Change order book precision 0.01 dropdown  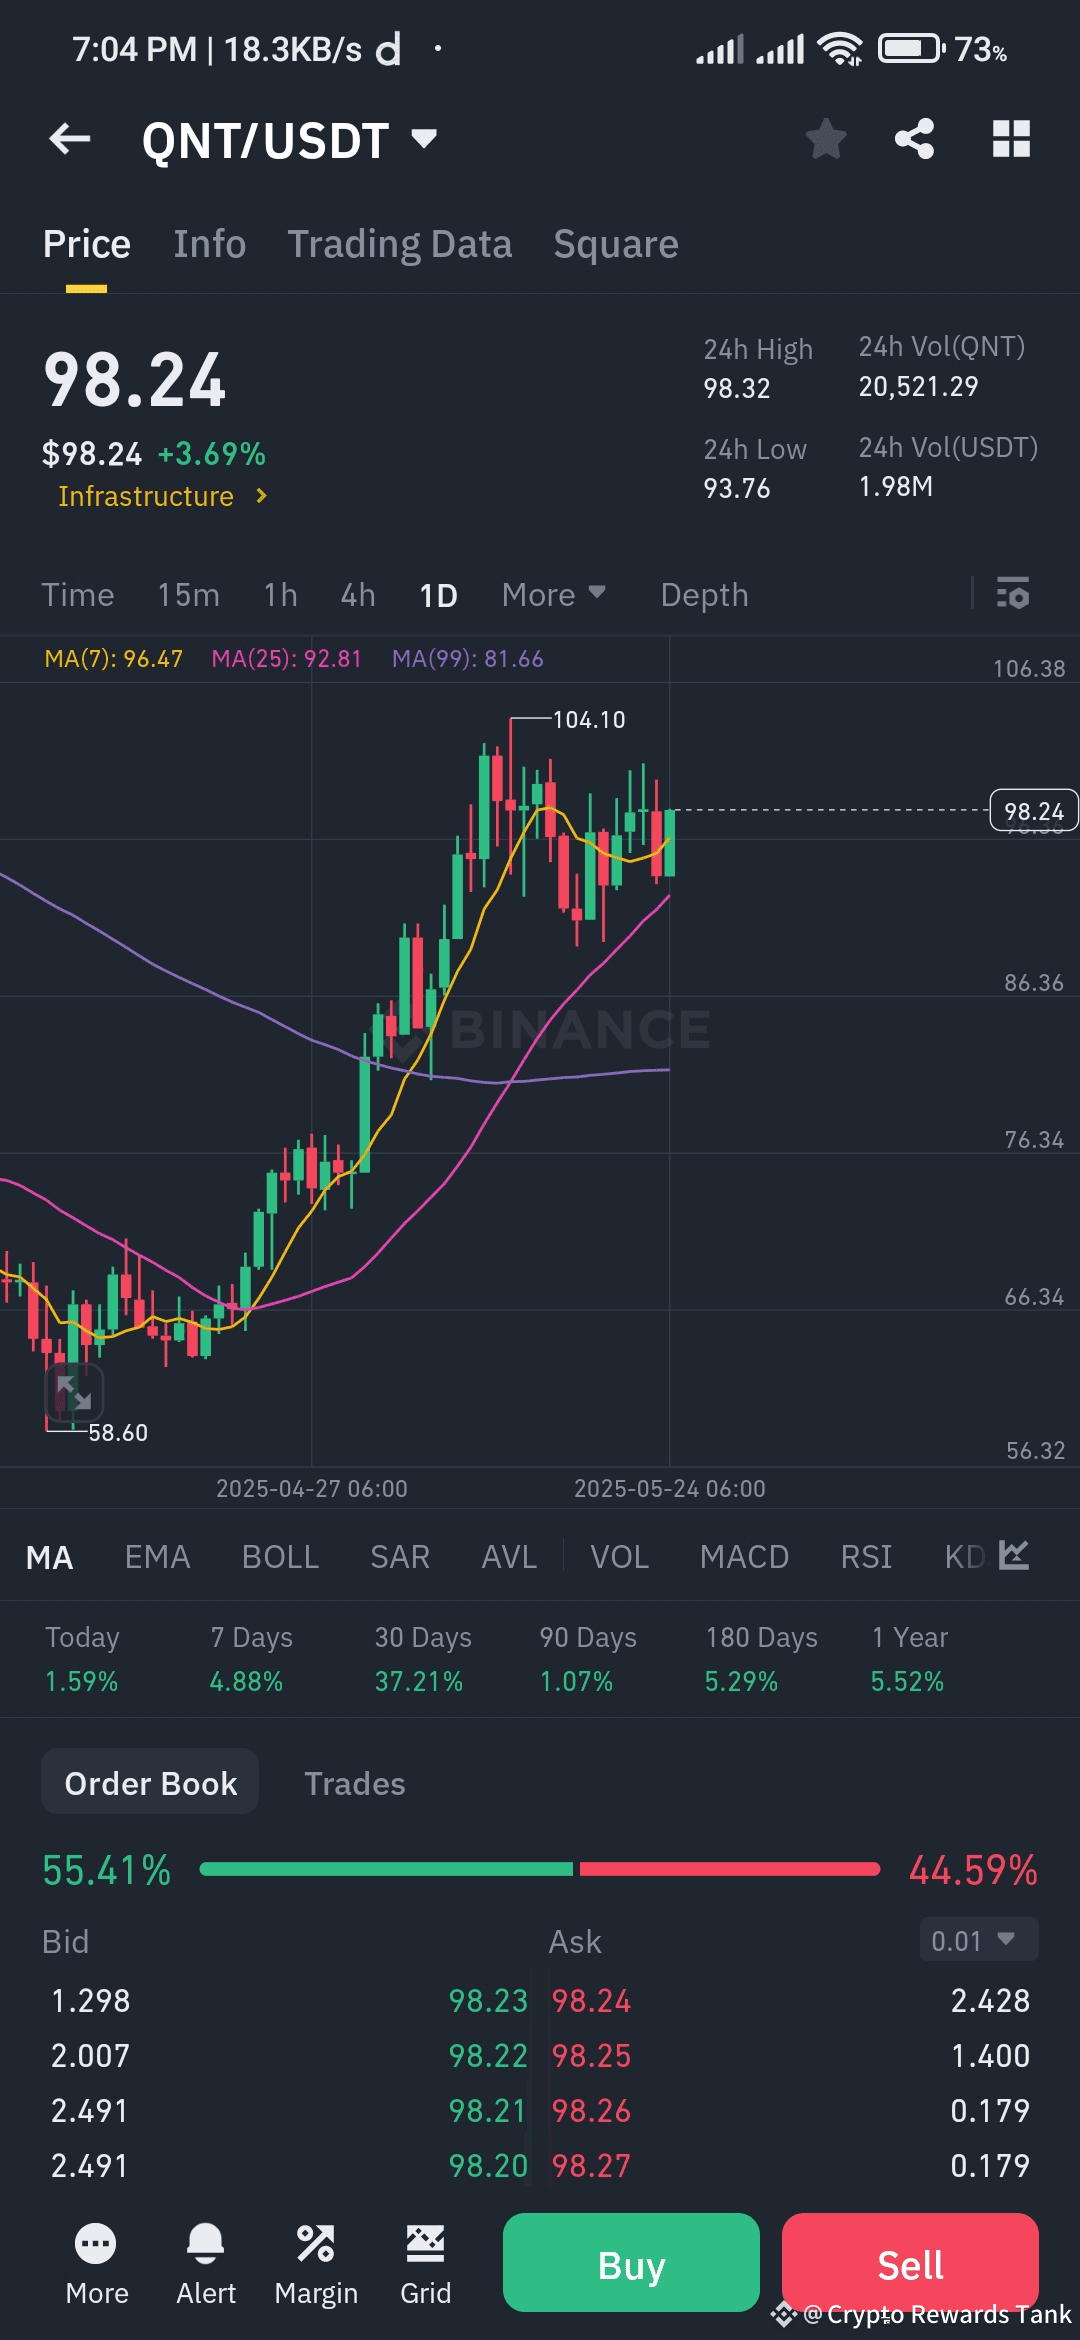(x=978, y=1940)
